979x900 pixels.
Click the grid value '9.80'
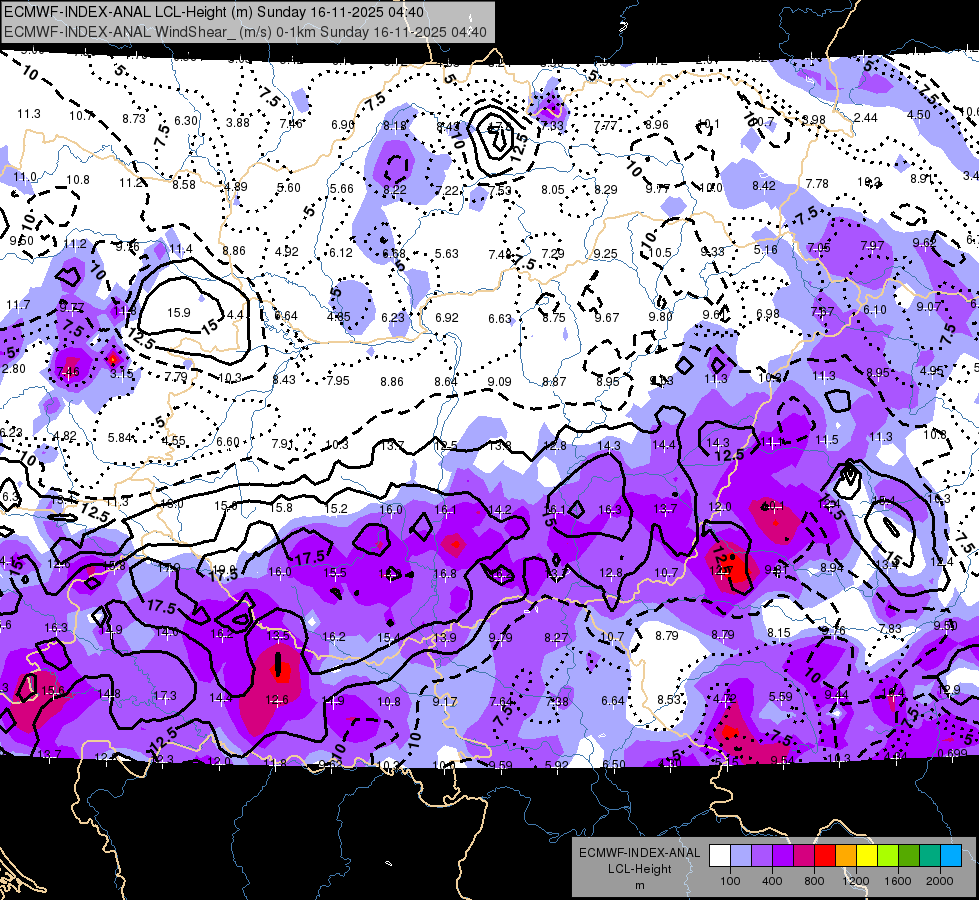coord(660,317)
